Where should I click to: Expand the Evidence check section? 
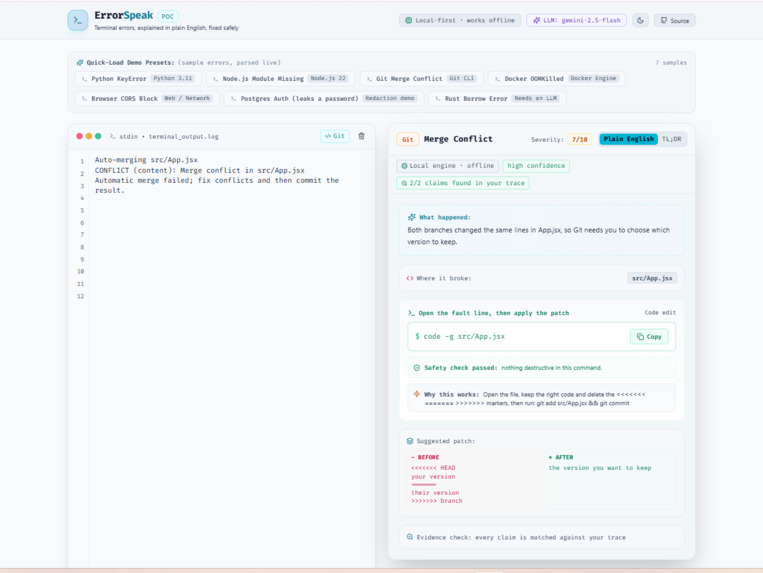[x=542, y=537]
